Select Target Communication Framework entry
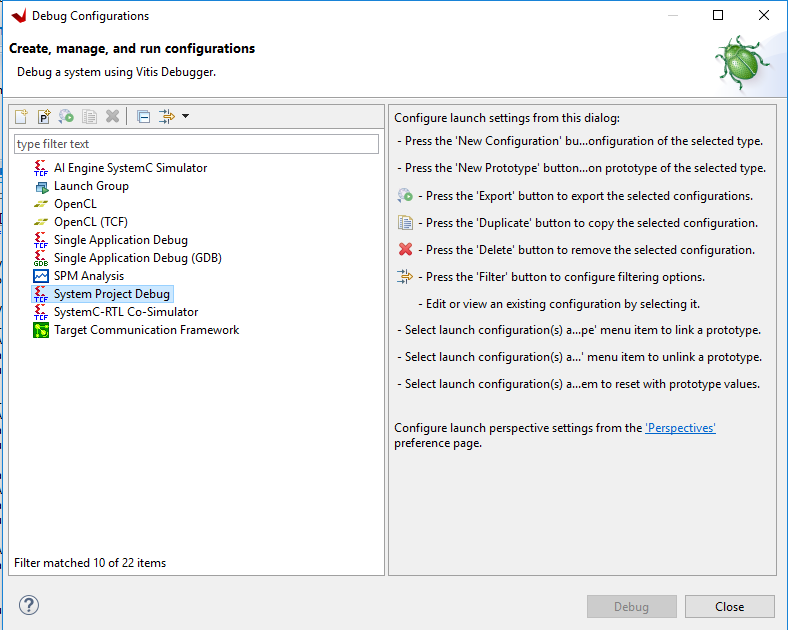Viewport: 788px width, 630px height. pos(146,330)
